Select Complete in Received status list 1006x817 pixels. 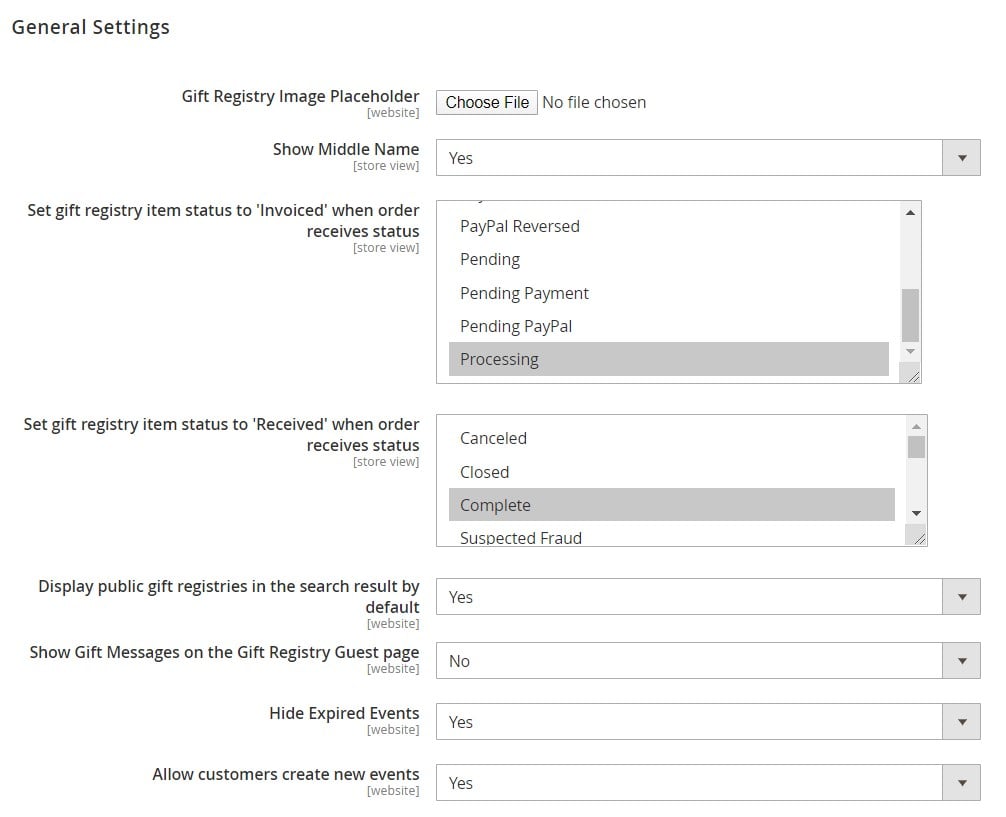(671, 505)
